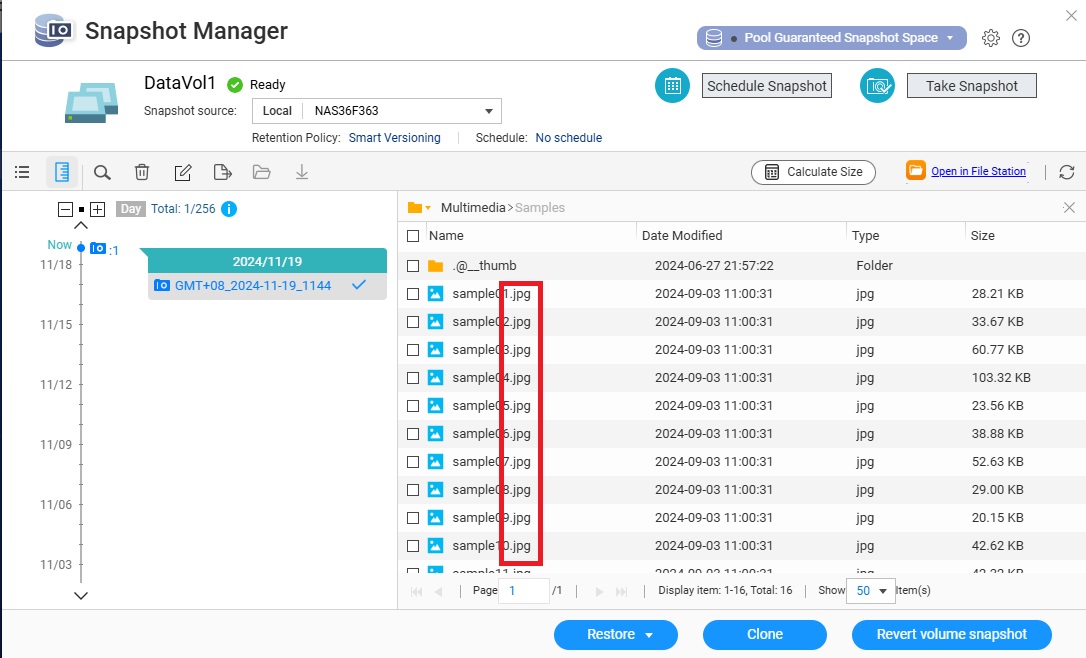Sort by Date Modified column header
Image resolution: width=1086 pixels, height=658 pixels.
point(682,235)
